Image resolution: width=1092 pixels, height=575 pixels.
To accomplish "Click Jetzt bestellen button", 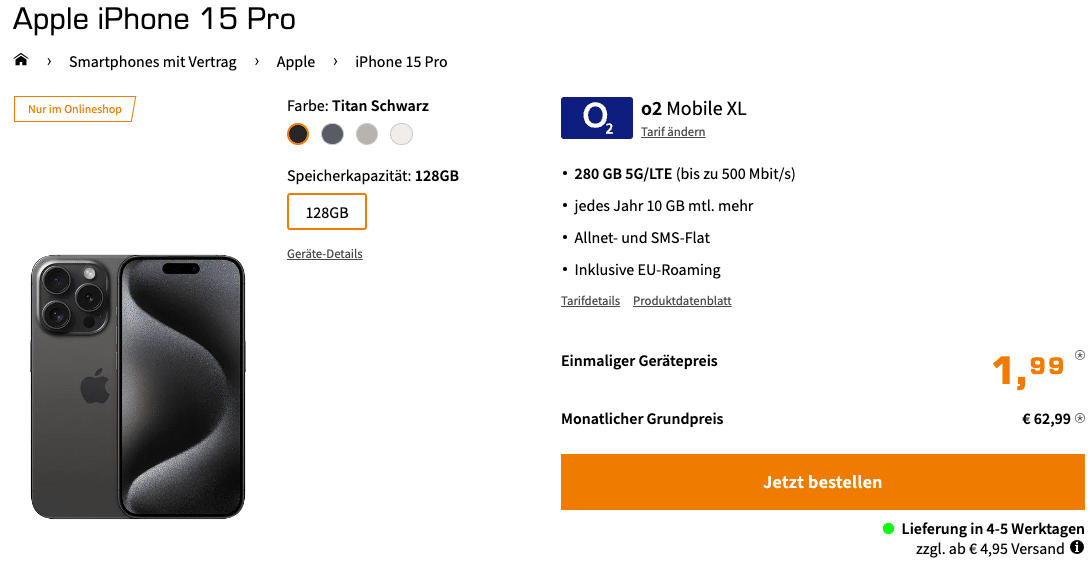I will (x=822, y=482).
